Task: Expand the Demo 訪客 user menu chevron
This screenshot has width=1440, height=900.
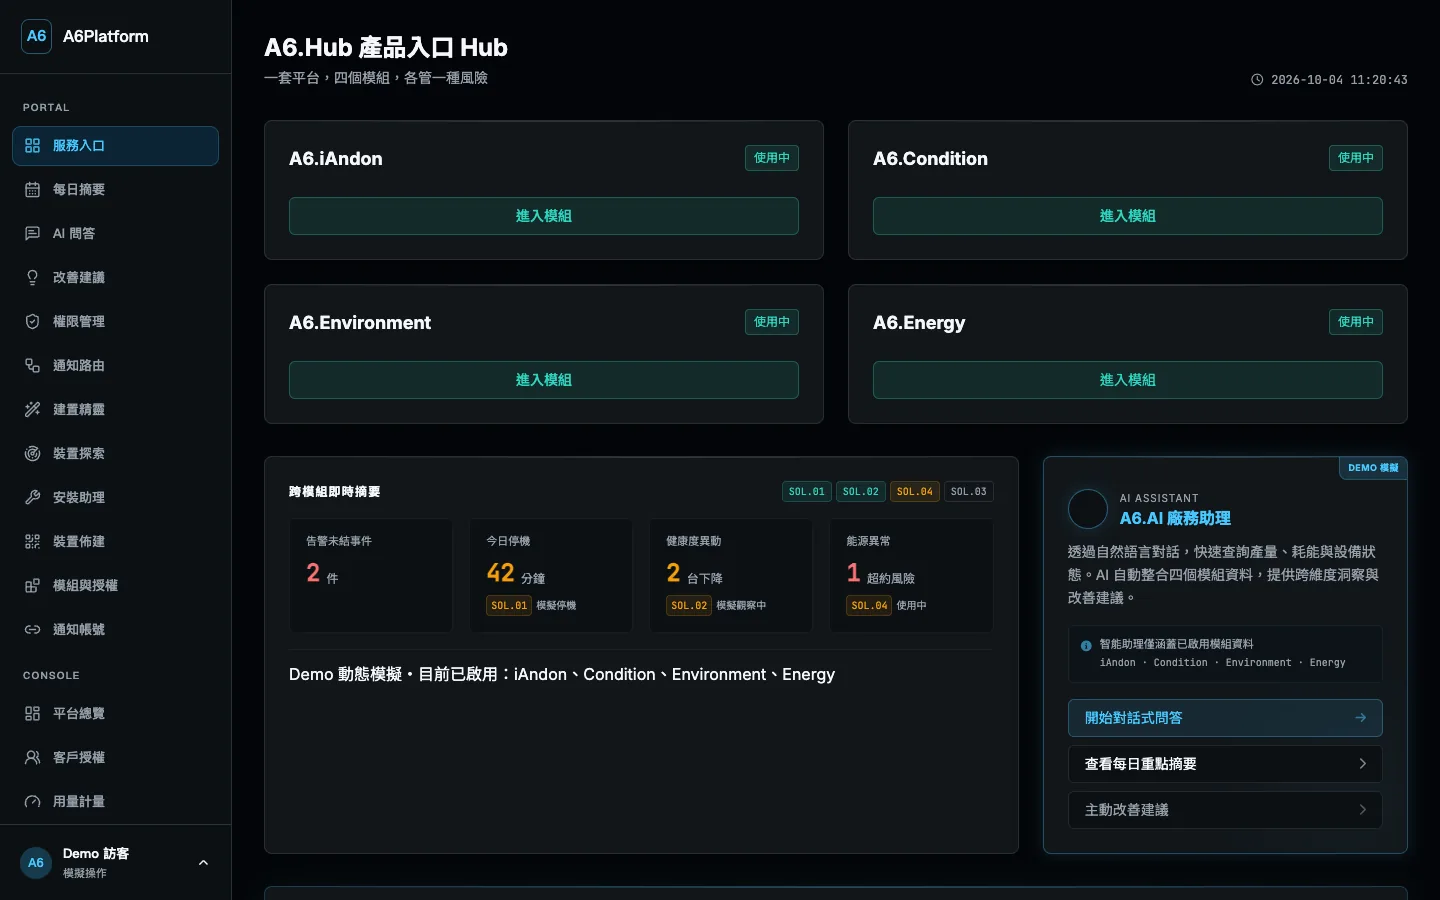Action: pyautogui.click(x=203, y=863)
